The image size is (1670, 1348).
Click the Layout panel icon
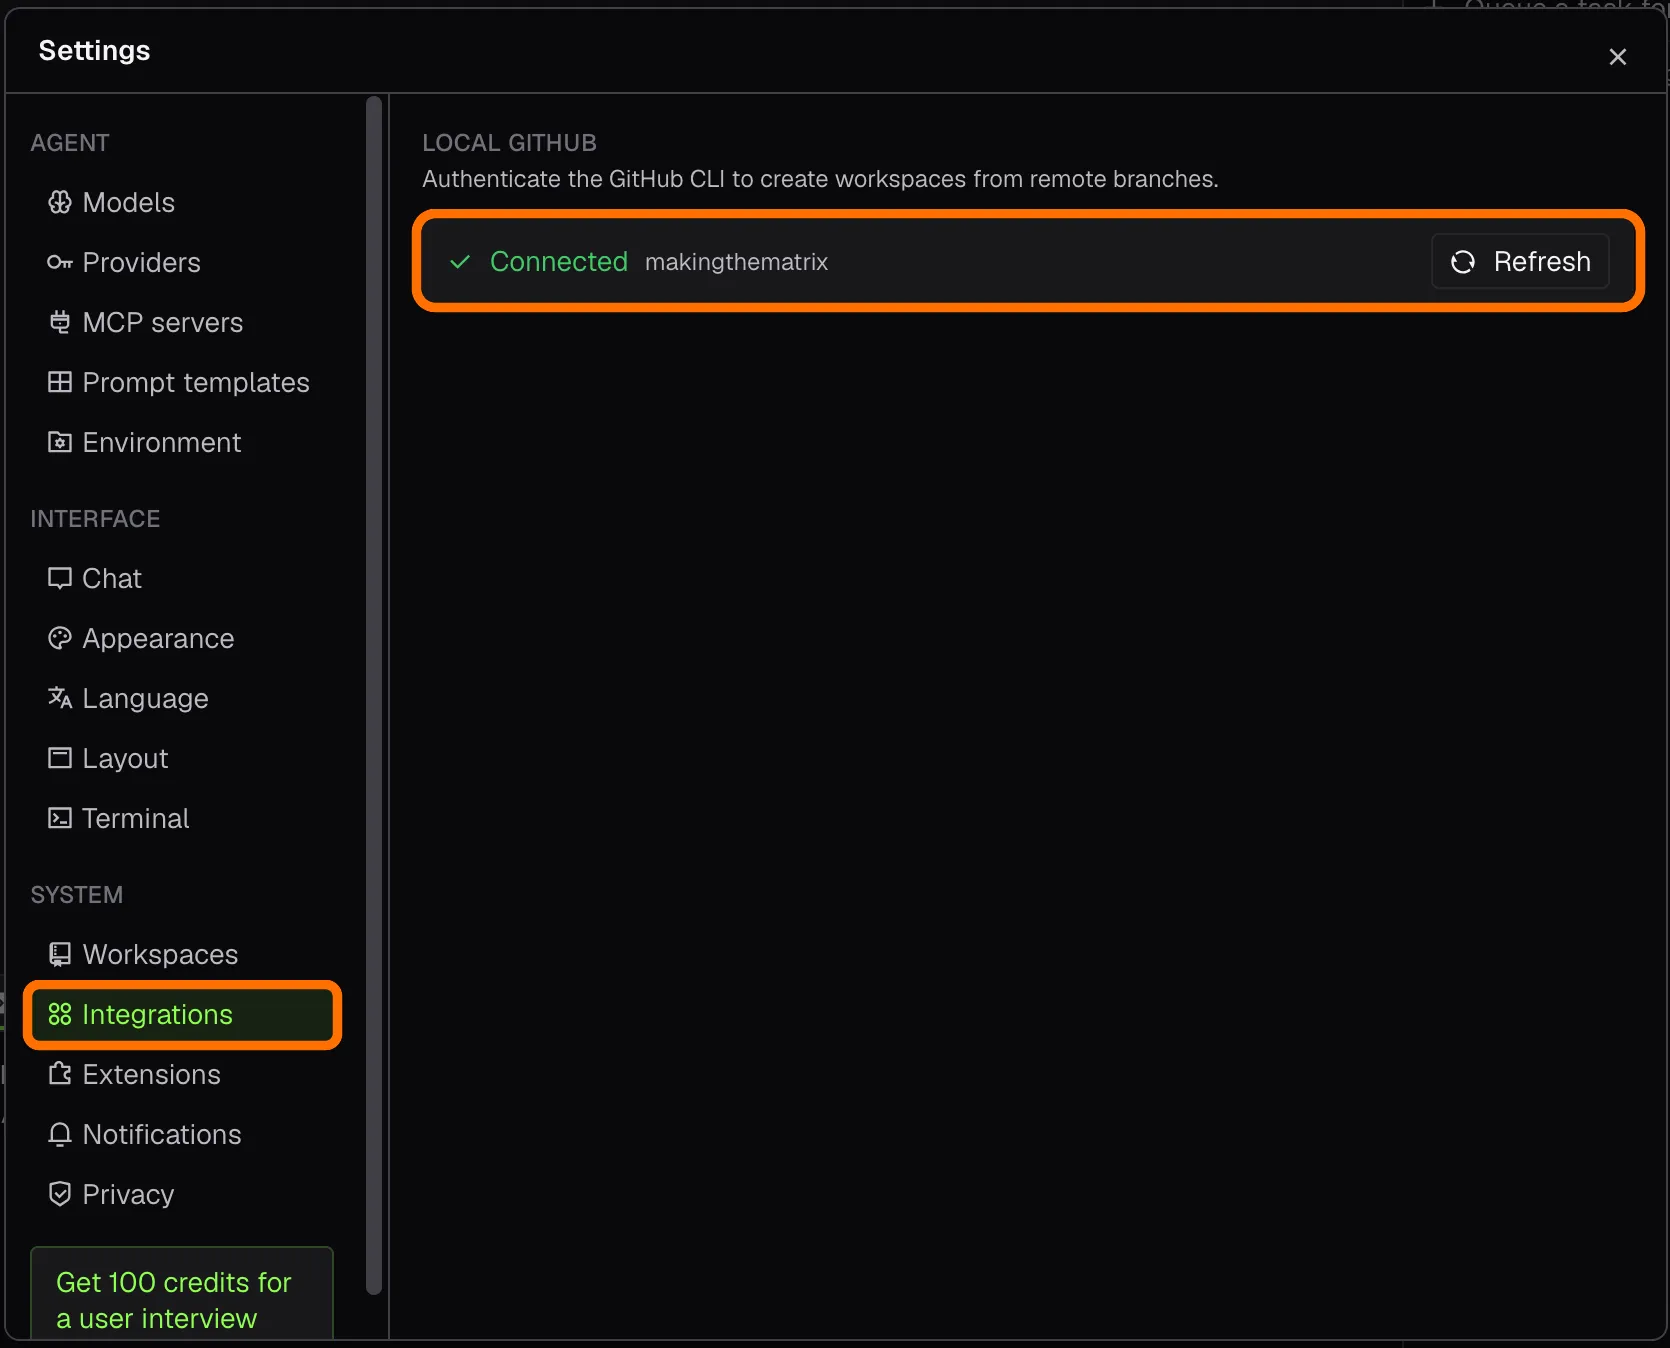[x=60, y=758]
